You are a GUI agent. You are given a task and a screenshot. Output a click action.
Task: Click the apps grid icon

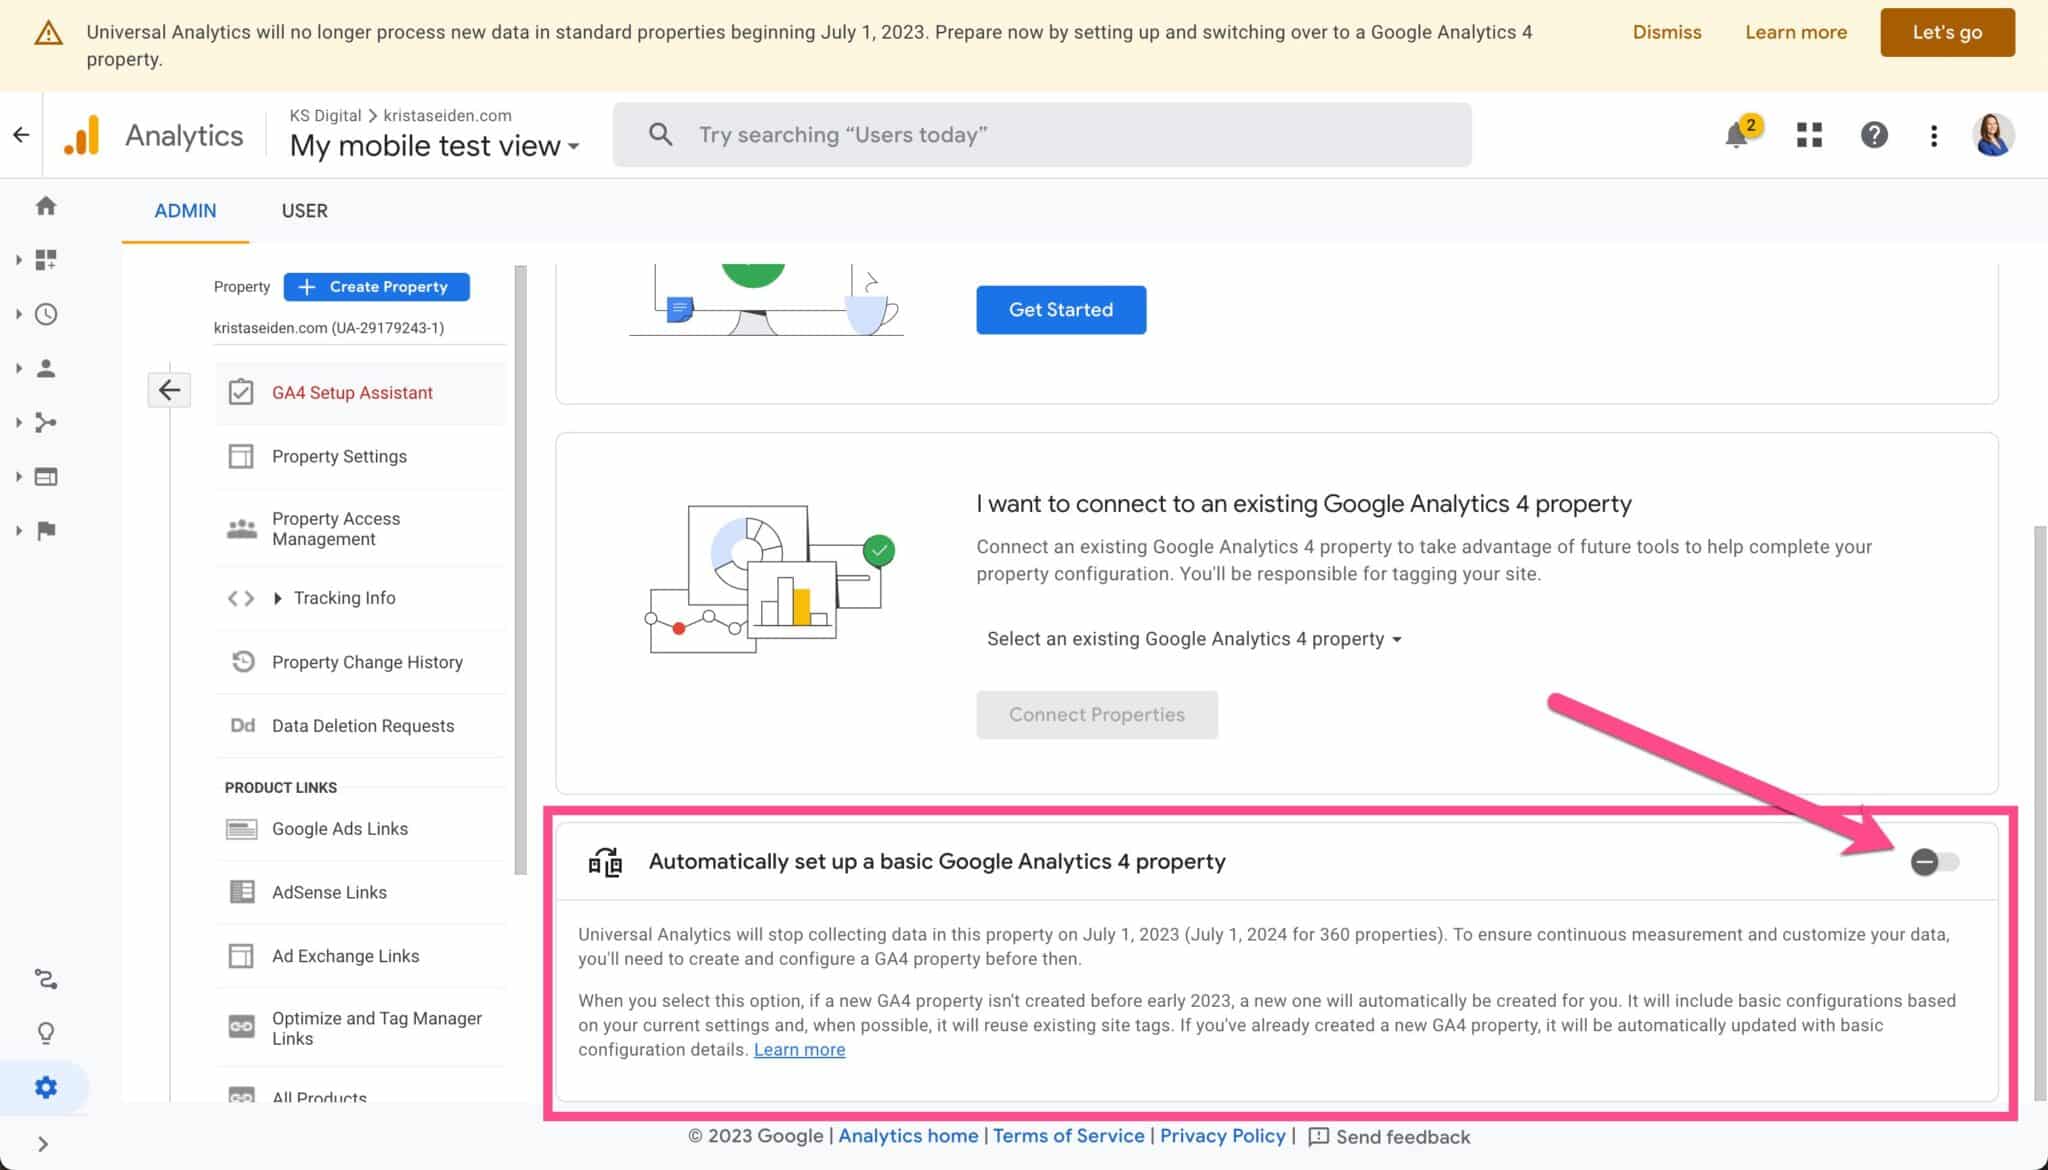tap(1809, 134)
